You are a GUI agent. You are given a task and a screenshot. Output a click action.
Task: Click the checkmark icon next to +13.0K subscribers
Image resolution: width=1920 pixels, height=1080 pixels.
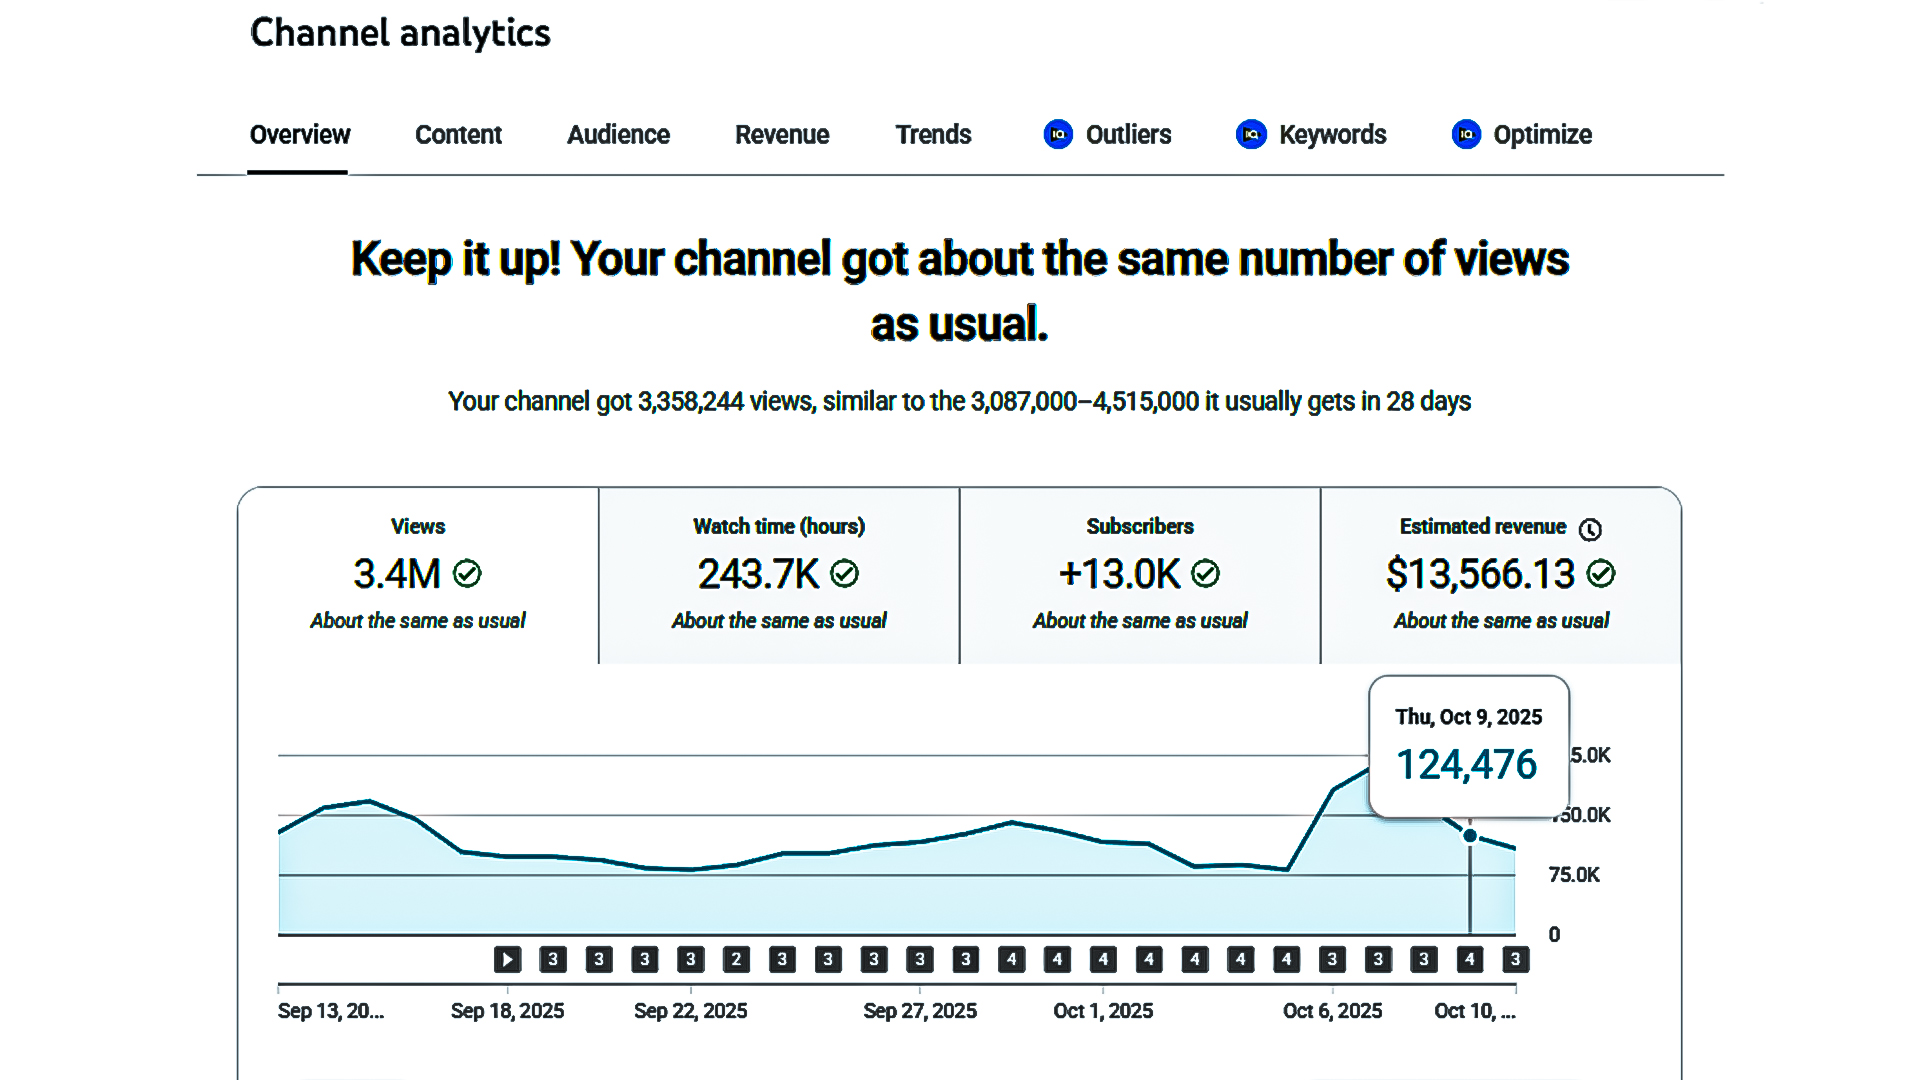(x=1206, y=574)
